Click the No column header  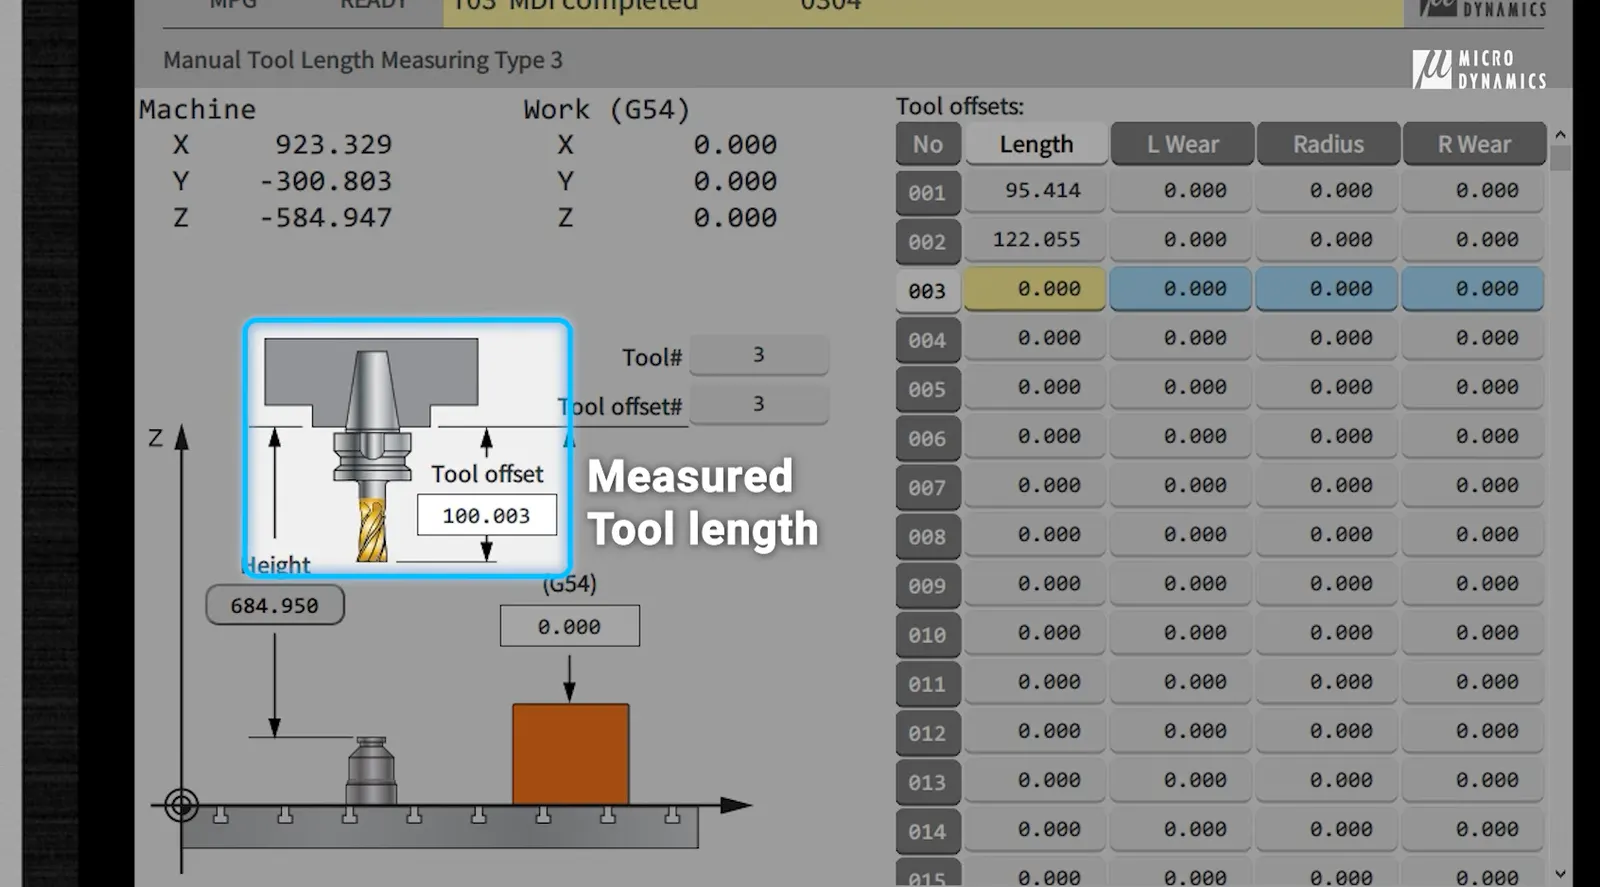928,144
